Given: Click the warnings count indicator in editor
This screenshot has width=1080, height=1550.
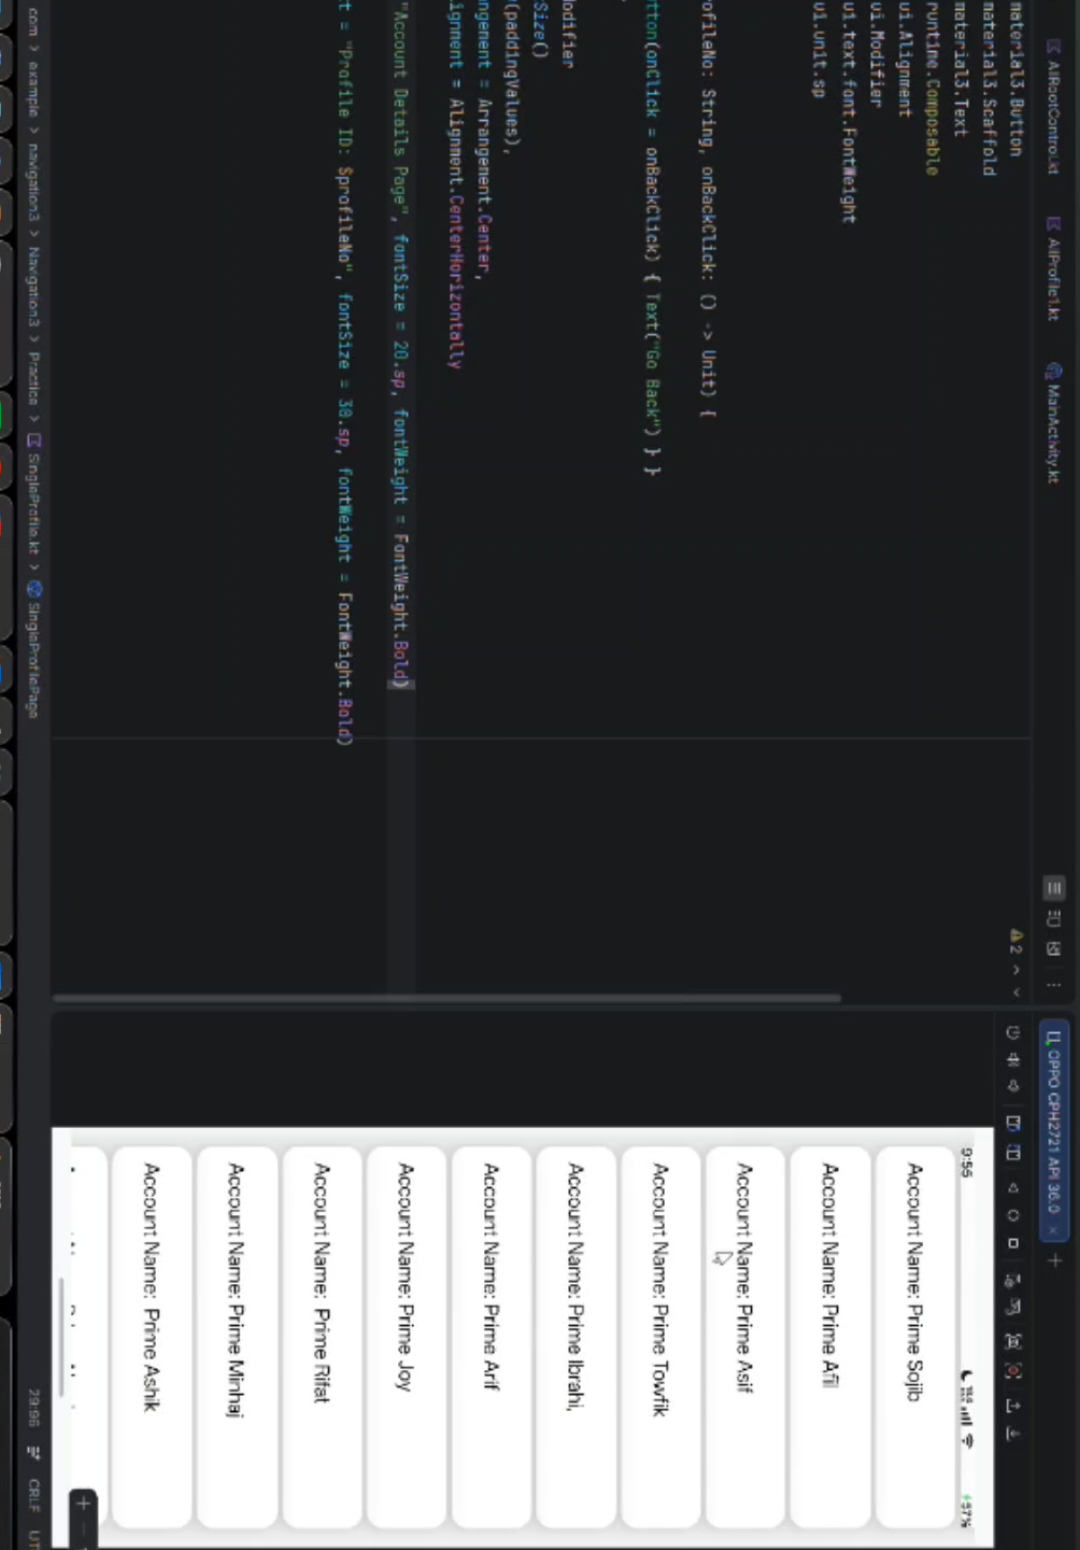Looking at the screenshot, I should tap(1016, 941).
